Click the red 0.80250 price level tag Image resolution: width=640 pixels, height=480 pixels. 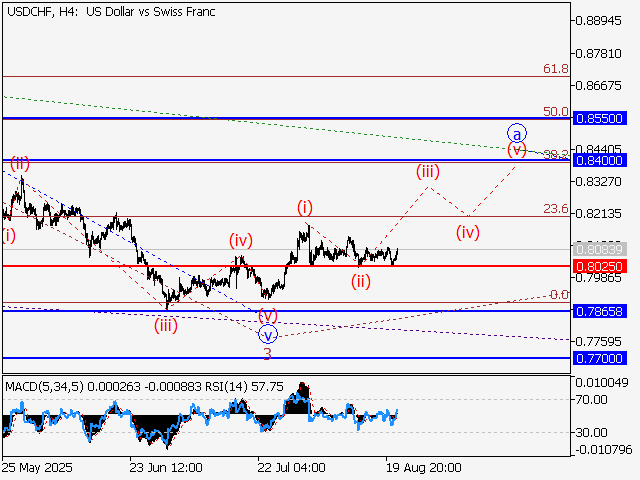coord(600,266)
